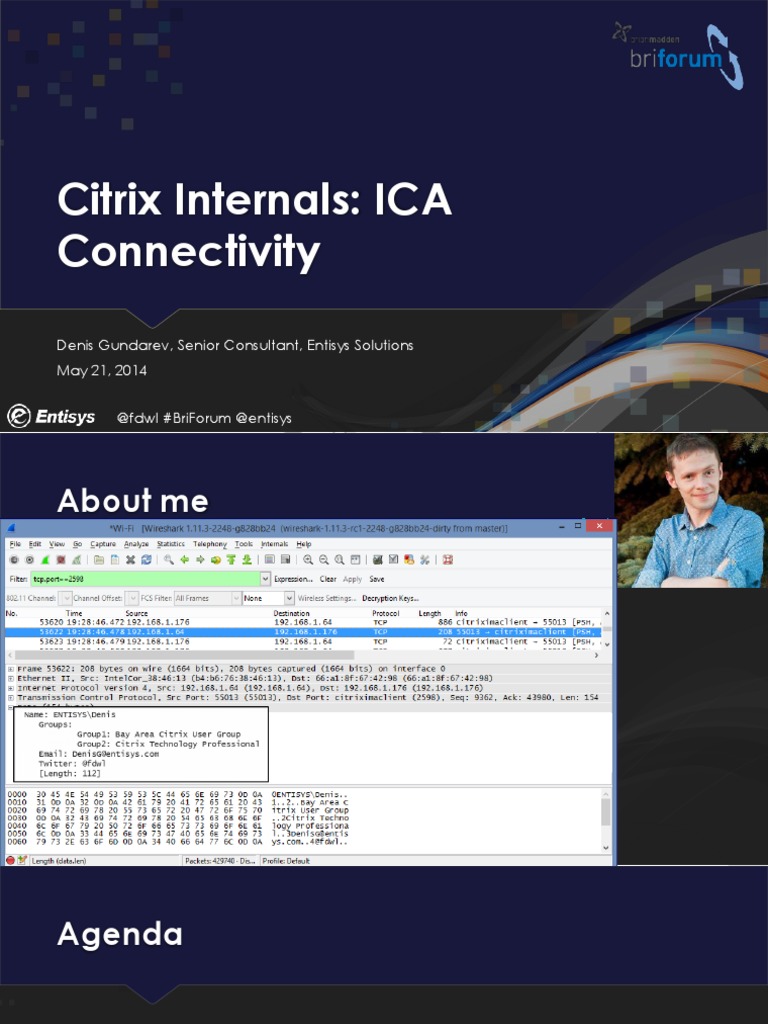This screenshot has width=768, height=1024.
Task: Select packet row 53623
Action: 304,642
